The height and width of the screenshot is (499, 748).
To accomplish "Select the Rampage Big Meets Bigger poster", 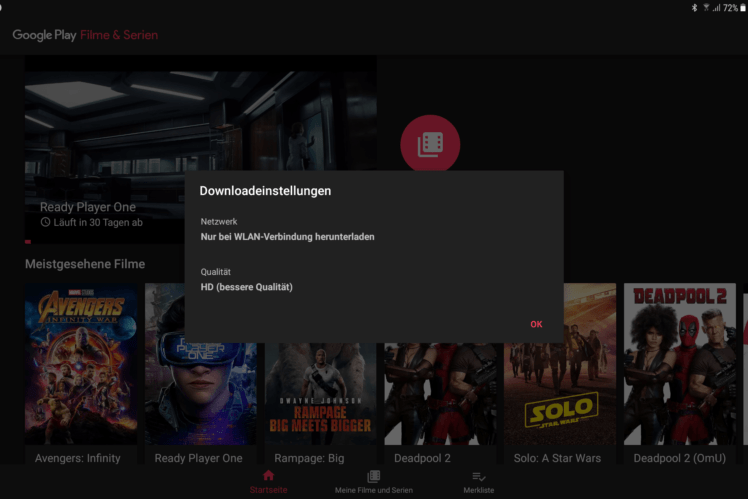I will (x=321, y=394).
